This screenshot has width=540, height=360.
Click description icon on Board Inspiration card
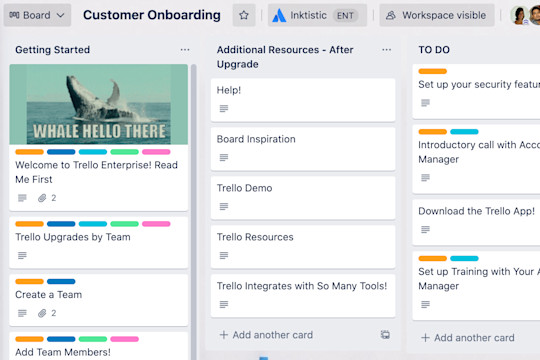pos(224,157)
